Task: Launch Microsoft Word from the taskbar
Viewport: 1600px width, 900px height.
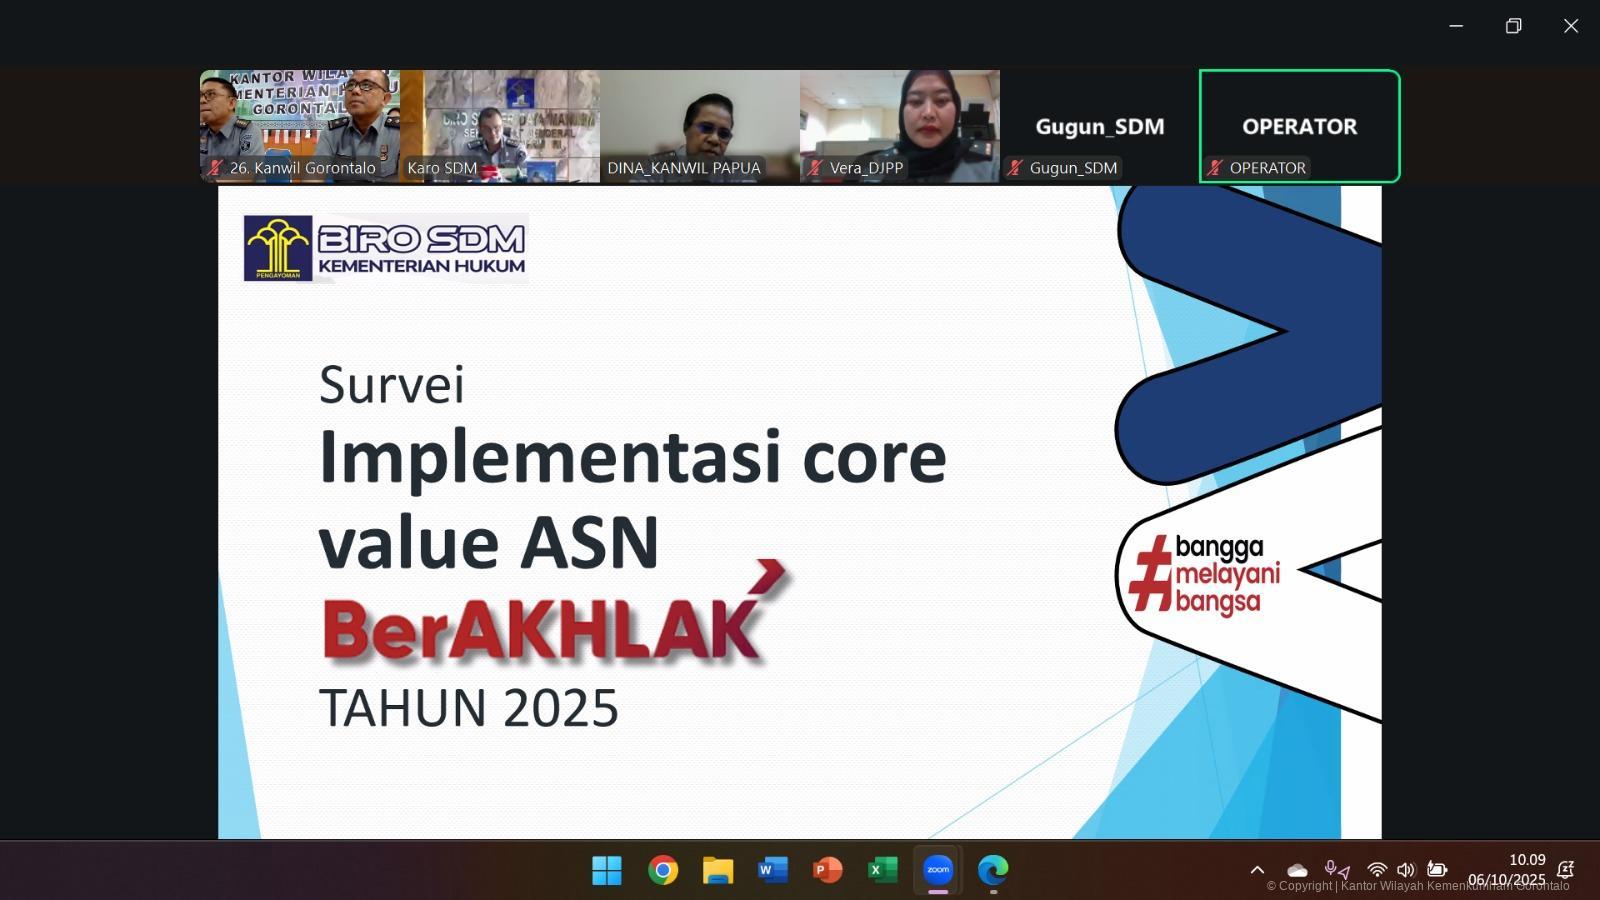Action: (772, 870)
